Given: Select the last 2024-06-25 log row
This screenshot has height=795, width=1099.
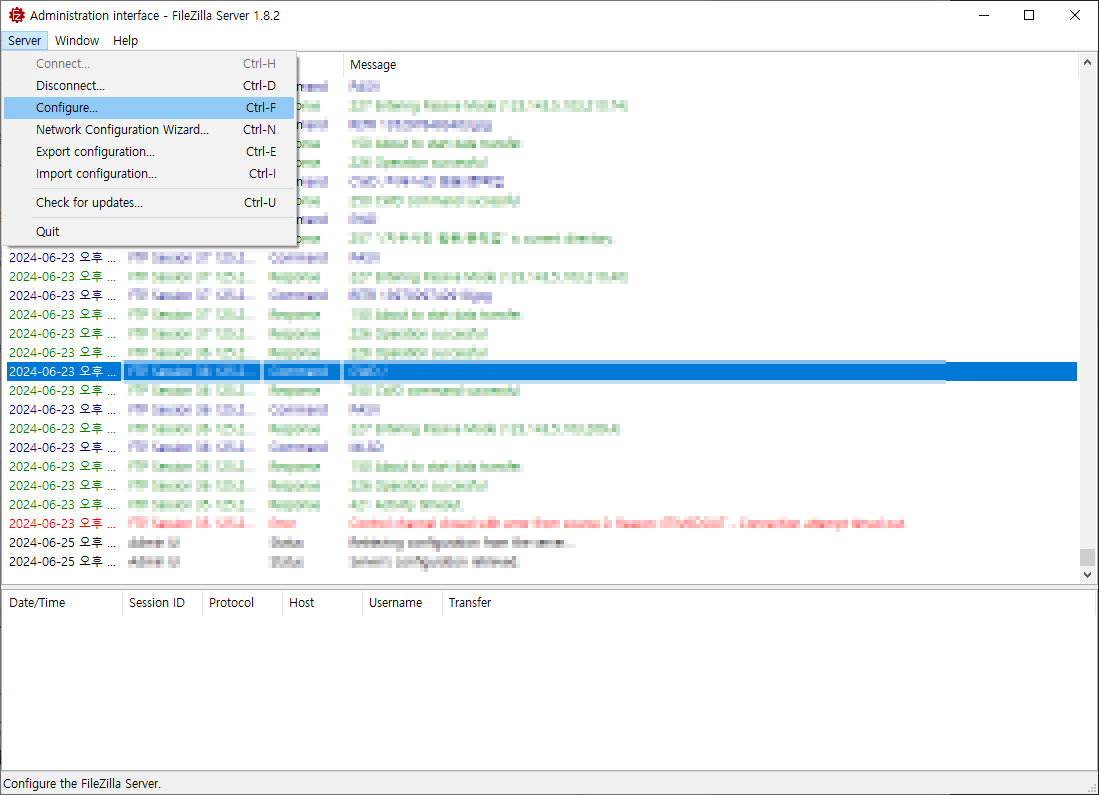Looking at the screenshot, I should click(x=541, y=562).
